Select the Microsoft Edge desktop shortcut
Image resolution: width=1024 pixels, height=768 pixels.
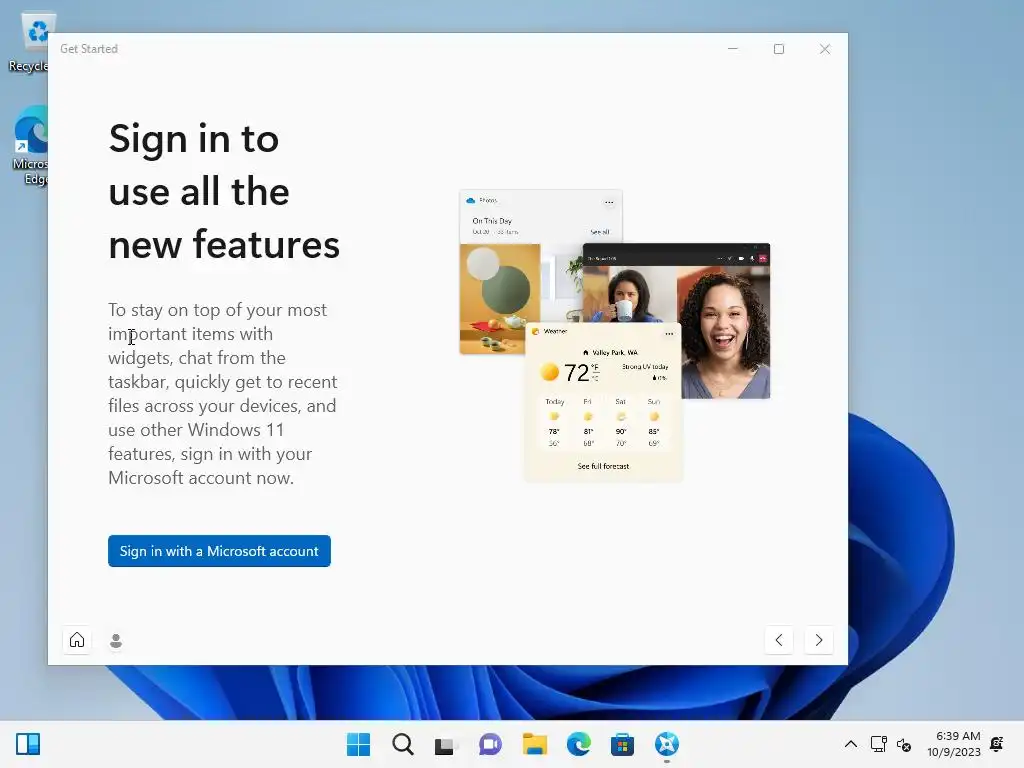[x=30, y=146]
